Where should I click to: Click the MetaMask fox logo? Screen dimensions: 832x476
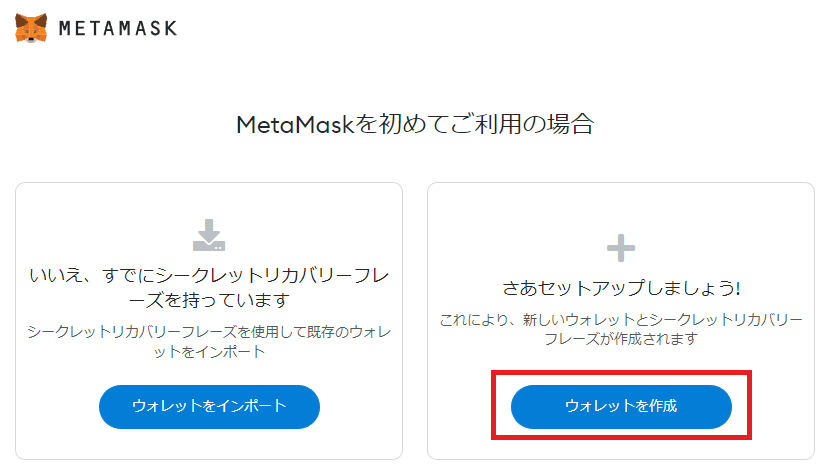(x=31, y=28)
